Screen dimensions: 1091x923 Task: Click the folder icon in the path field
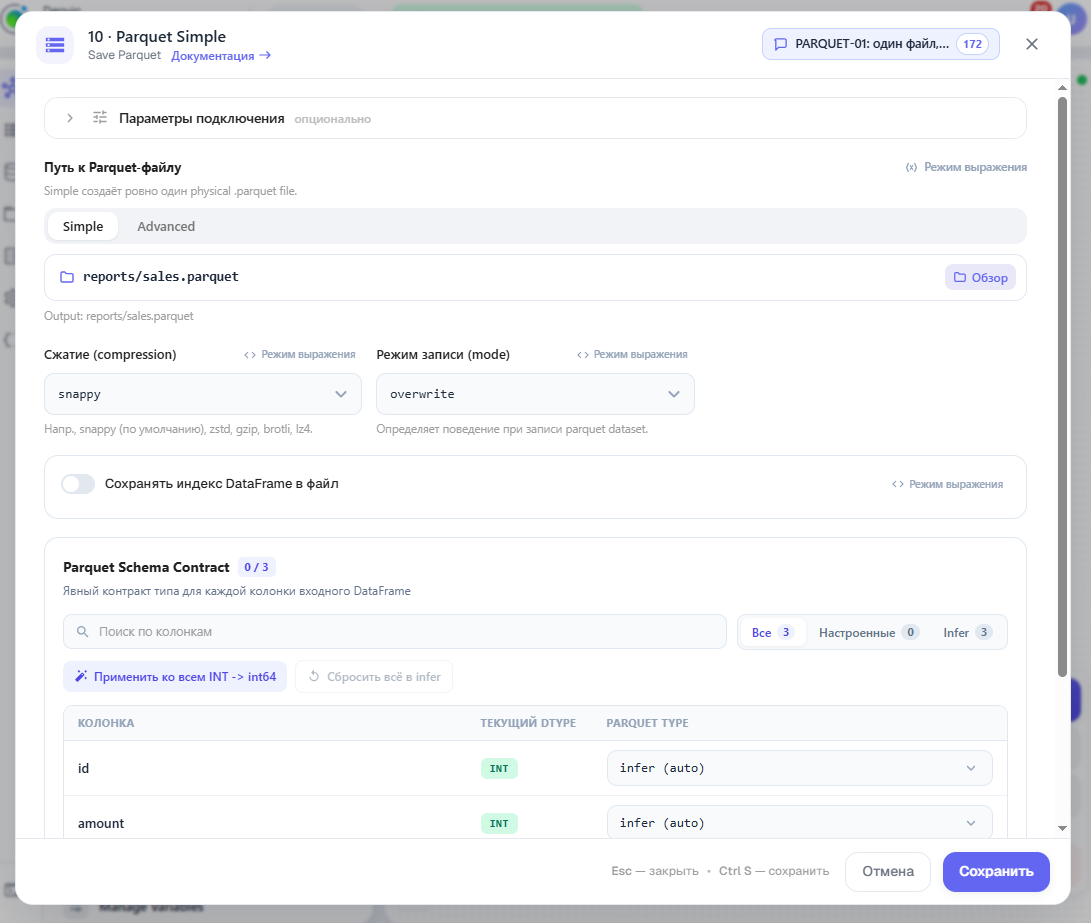pos(67,277)
